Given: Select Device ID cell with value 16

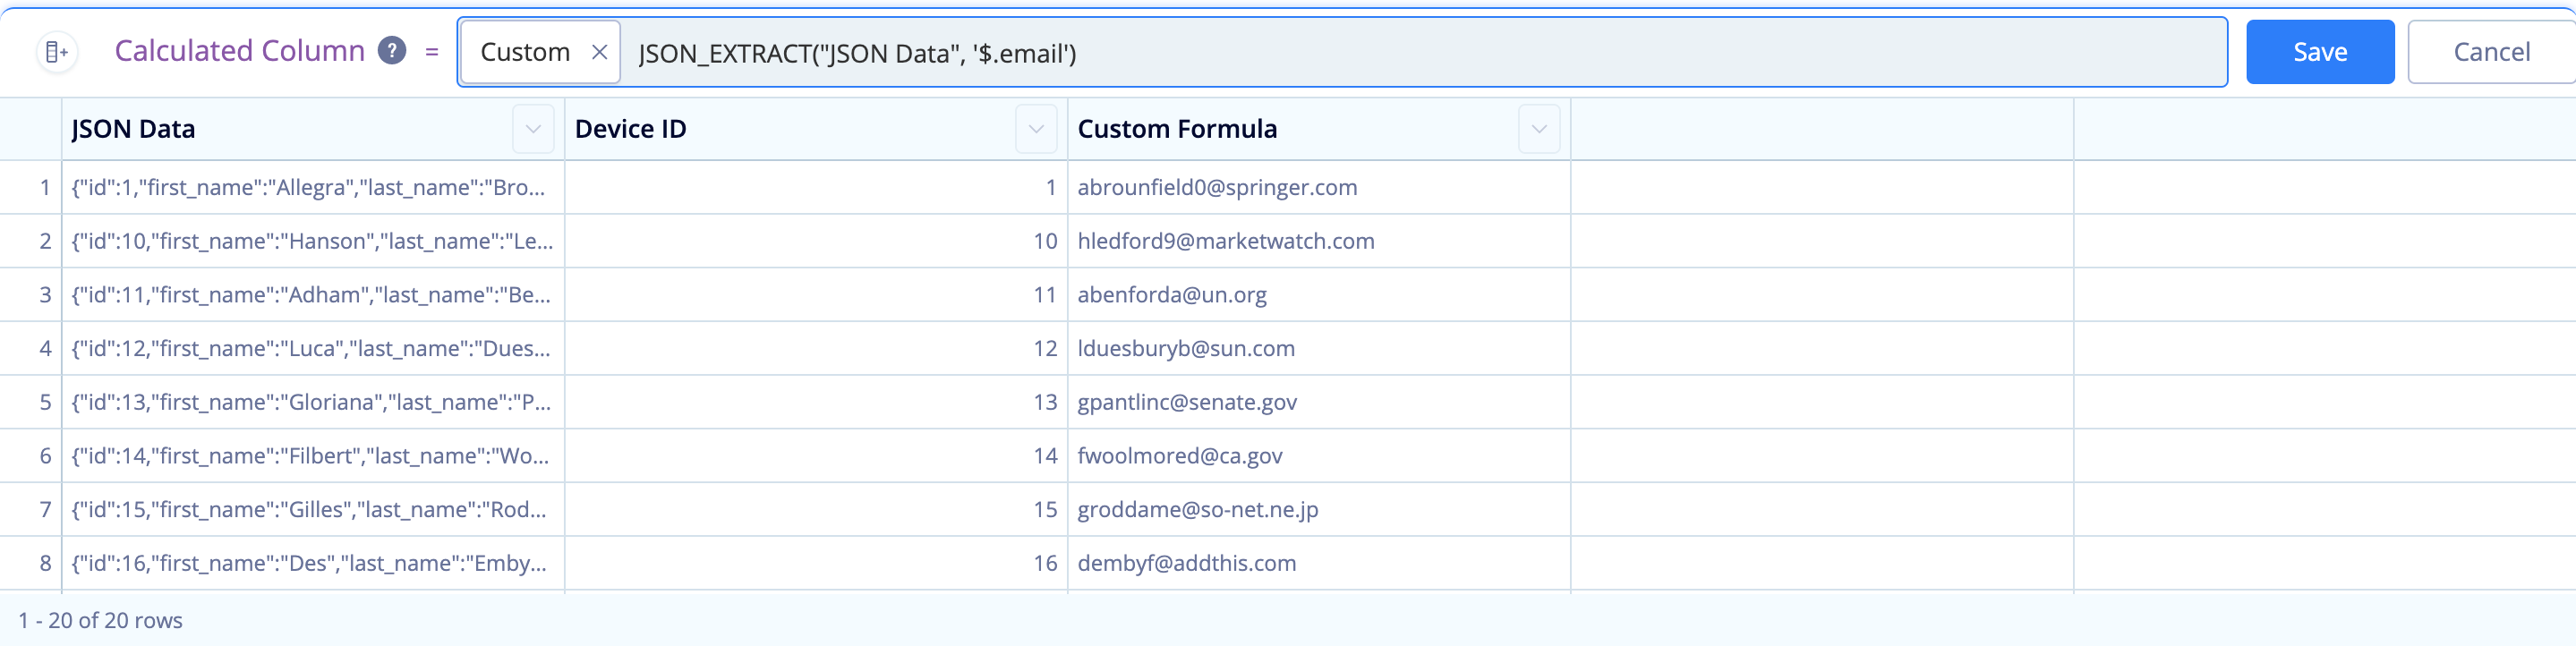Looking at the screenshot, I should (x=816, y=563).
